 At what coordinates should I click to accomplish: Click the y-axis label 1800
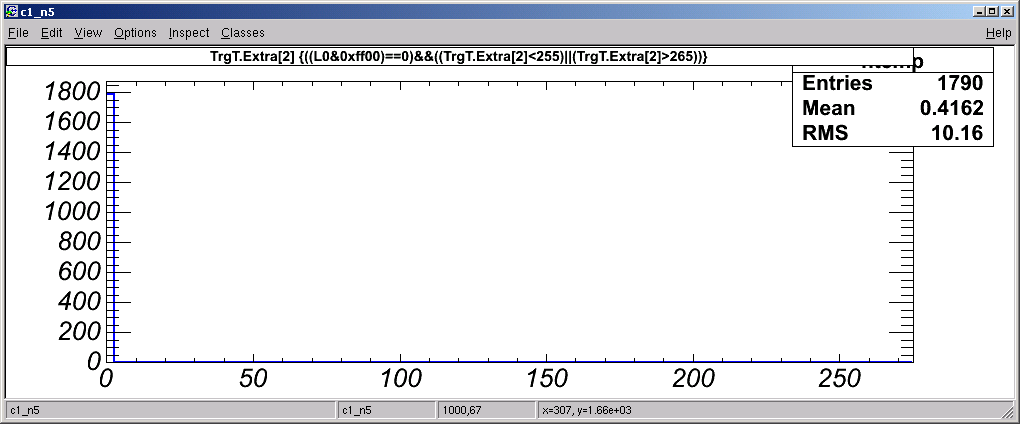pos(70,92)
